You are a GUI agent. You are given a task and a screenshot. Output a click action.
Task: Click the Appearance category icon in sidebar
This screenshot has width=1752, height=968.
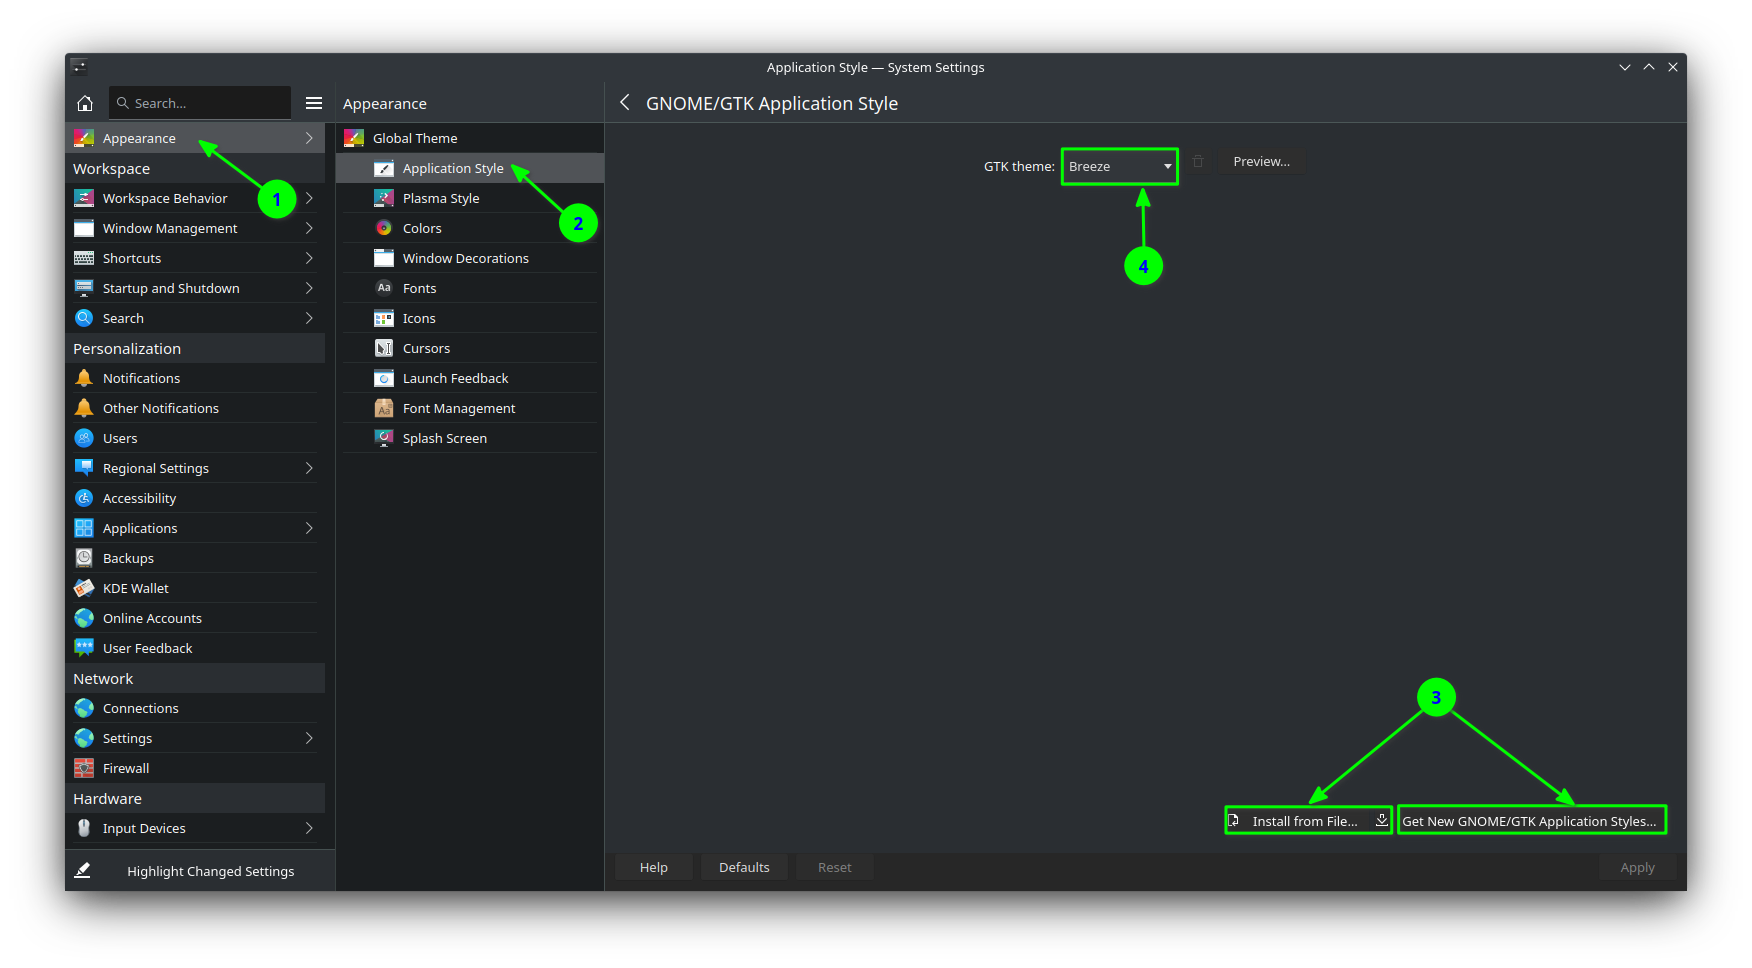[x=84, y=138]
